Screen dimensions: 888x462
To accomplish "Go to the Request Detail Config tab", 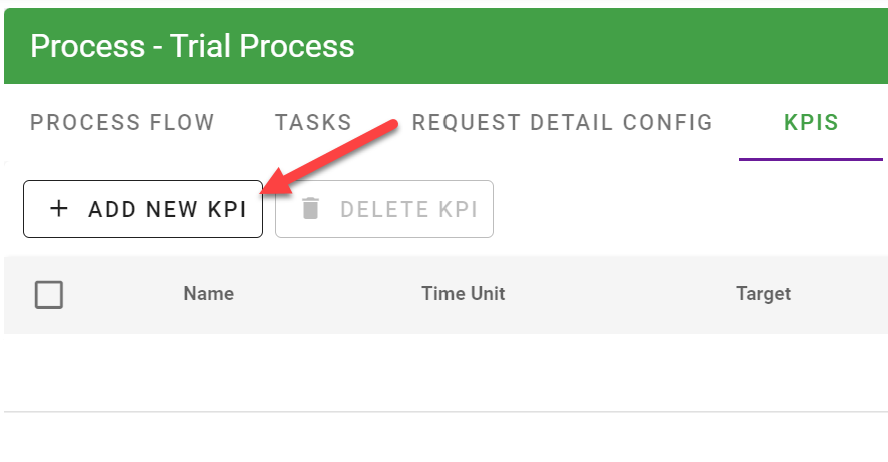I will 562,123.
